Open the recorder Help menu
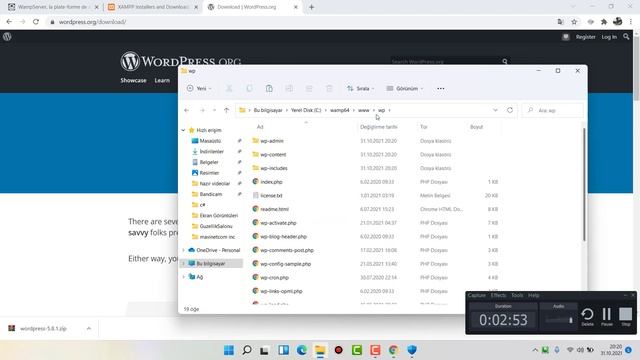640x360 pixels. 533,295
